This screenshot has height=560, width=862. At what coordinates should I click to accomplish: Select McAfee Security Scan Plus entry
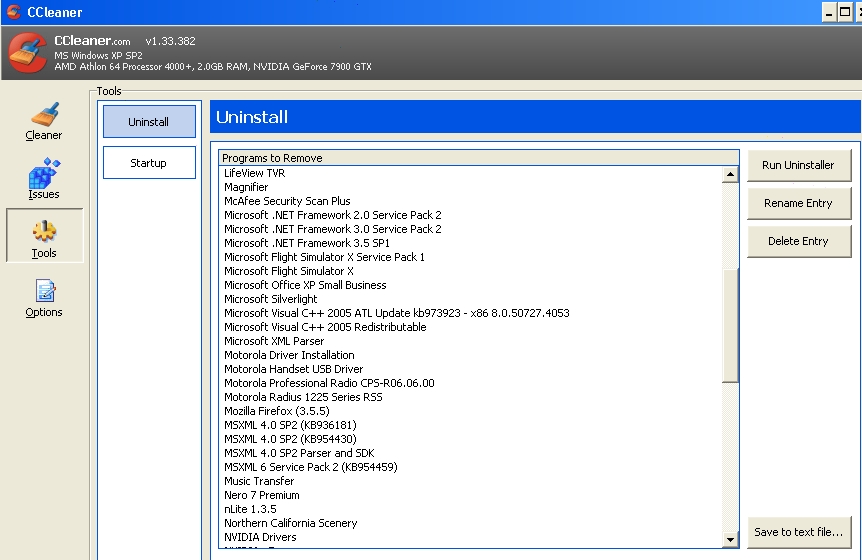(287, 201)
